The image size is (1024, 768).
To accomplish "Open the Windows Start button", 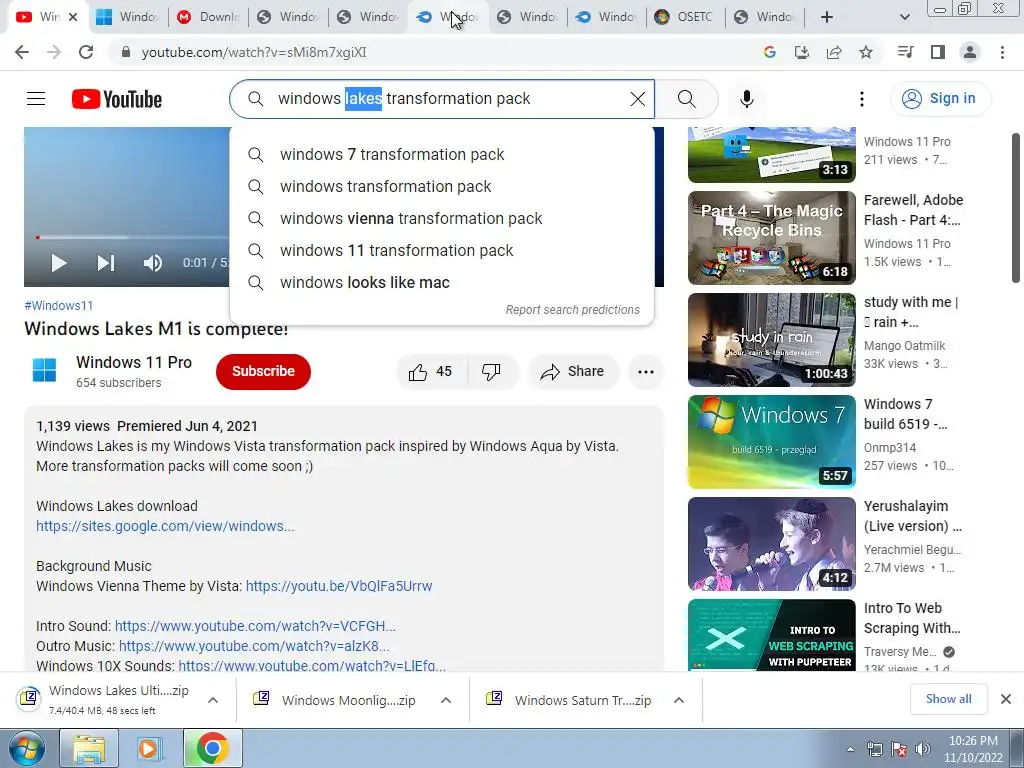I will point(26,748).
